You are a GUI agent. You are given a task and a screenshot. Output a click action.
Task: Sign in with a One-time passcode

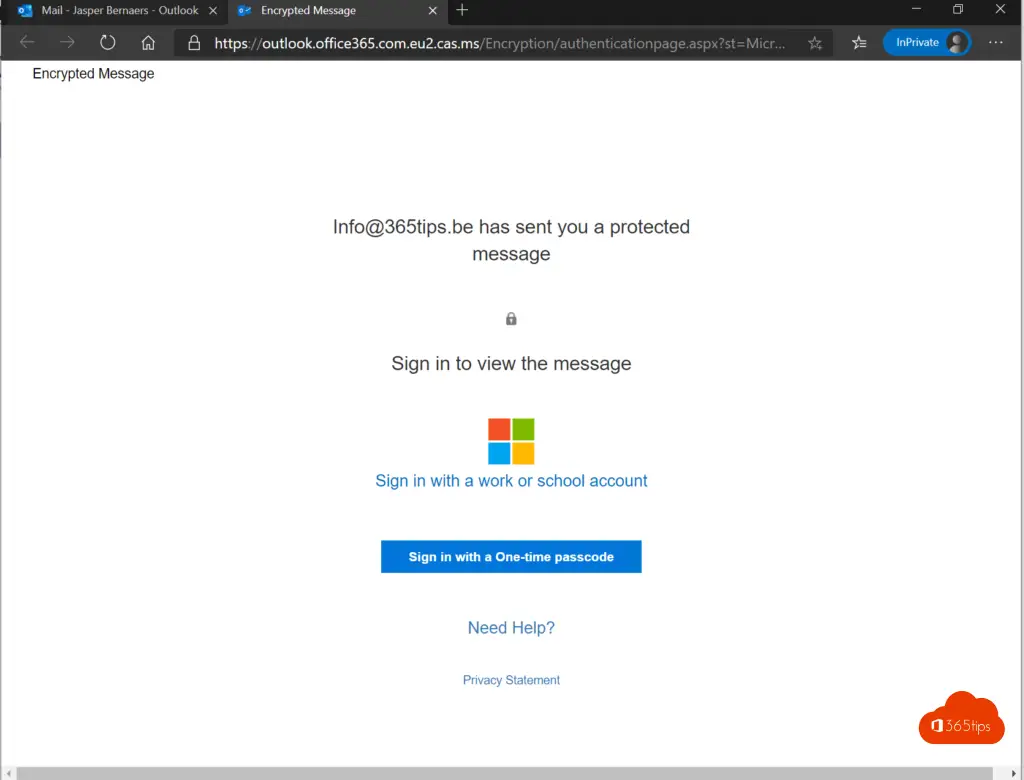pos(511,557)
